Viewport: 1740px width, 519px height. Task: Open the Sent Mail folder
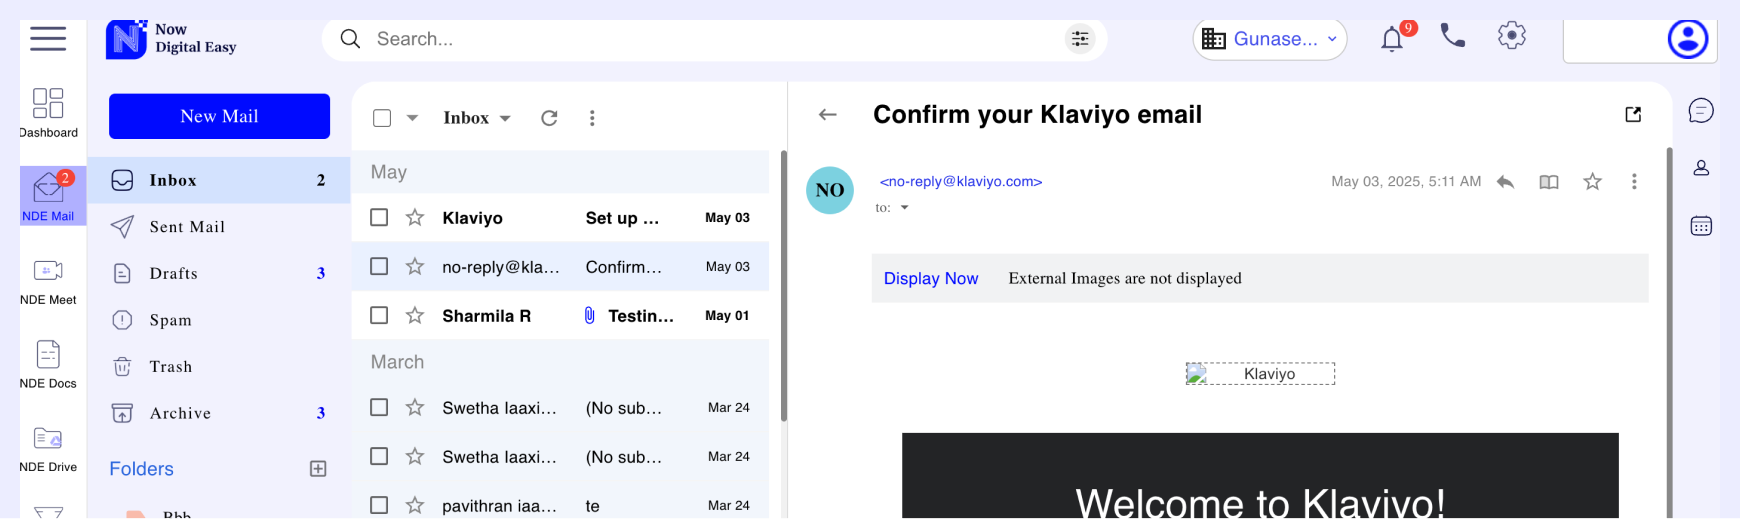point(219,227)
